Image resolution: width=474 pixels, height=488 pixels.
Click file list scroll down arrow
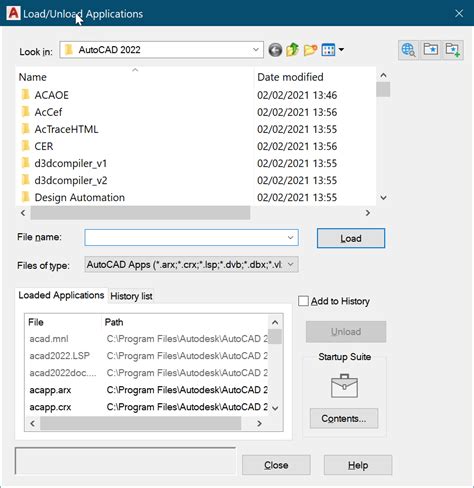[383, 198]
